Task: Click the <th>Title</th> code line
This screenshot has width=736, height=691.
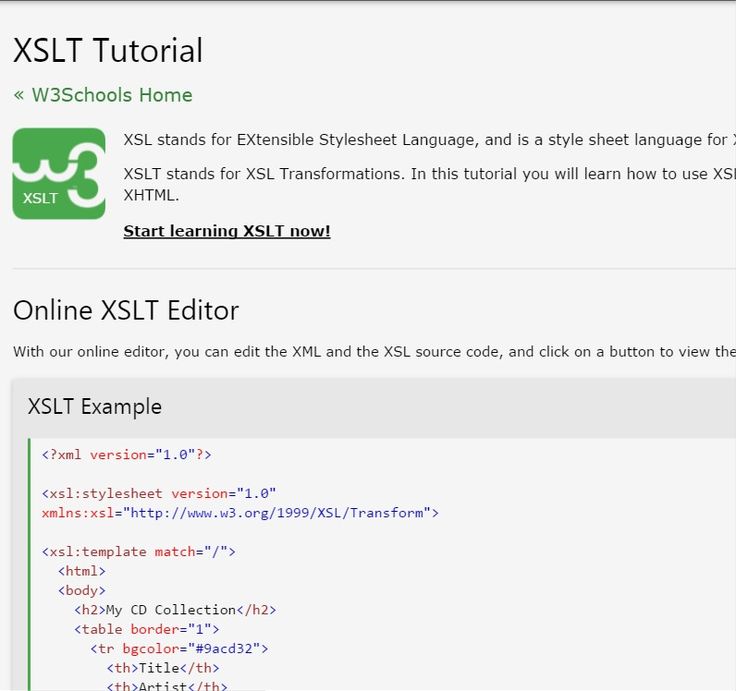Action: point(163,668)
